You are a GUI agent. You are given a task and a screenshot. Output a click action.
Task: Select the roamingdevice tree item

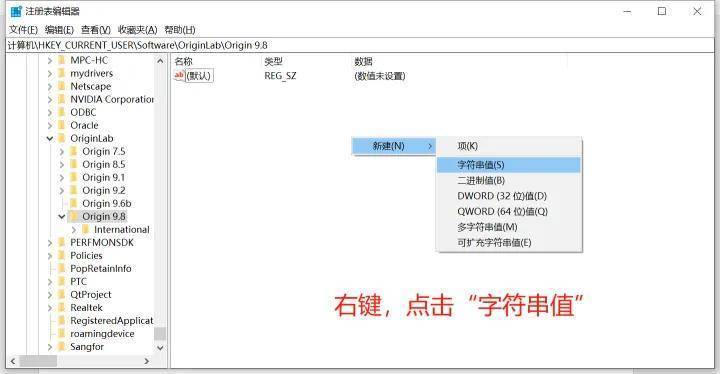coord(102,334)
